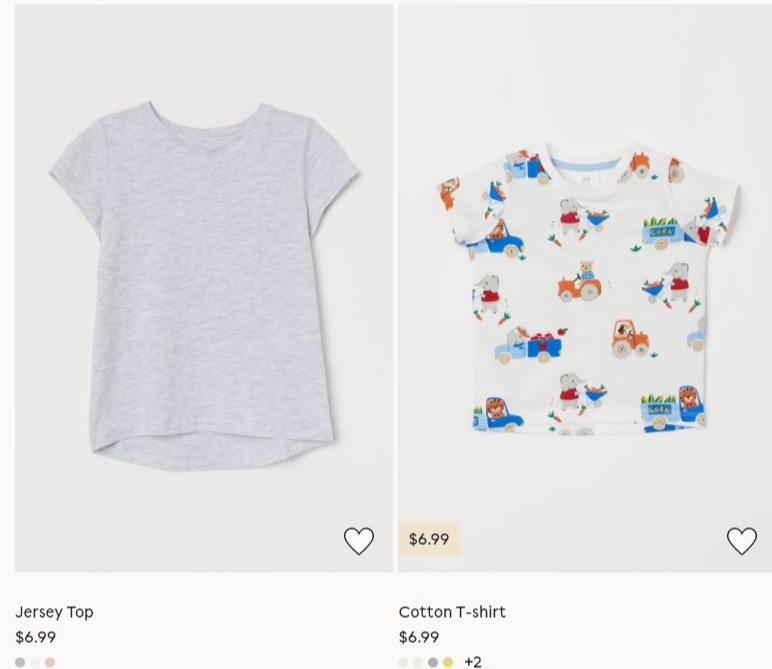
Task: Click the $6.99 price under Cotton T-shirt title
Action: [418, 637]
